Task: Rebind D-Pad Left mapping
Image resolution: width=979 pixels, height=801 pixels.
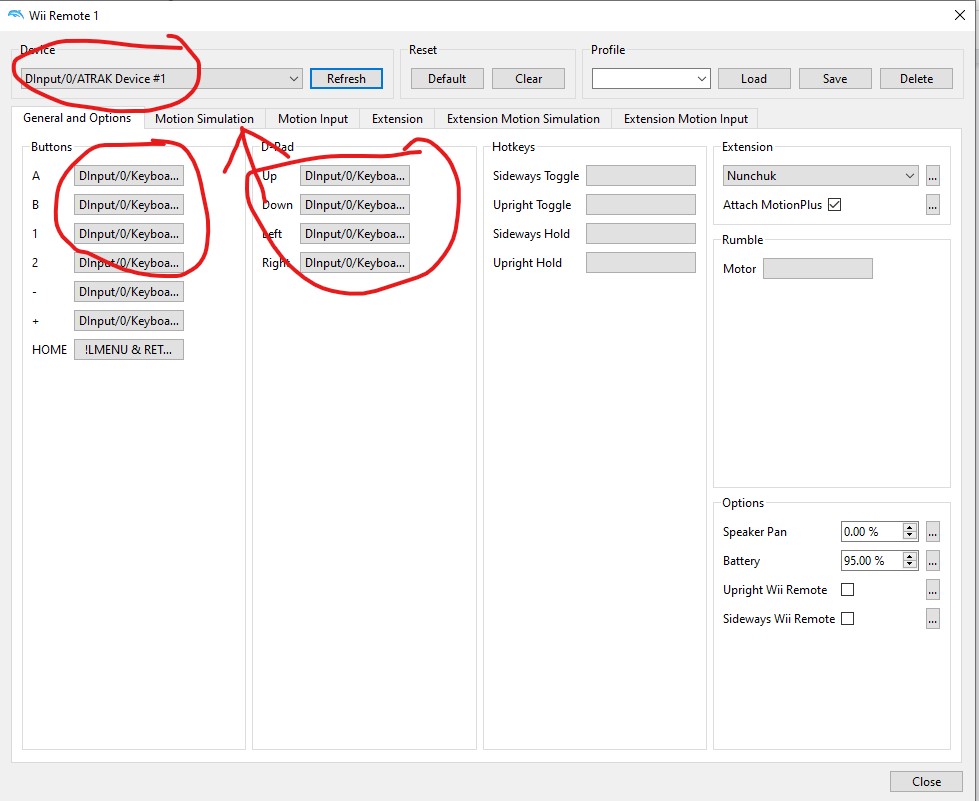Action: click(355, 233)
